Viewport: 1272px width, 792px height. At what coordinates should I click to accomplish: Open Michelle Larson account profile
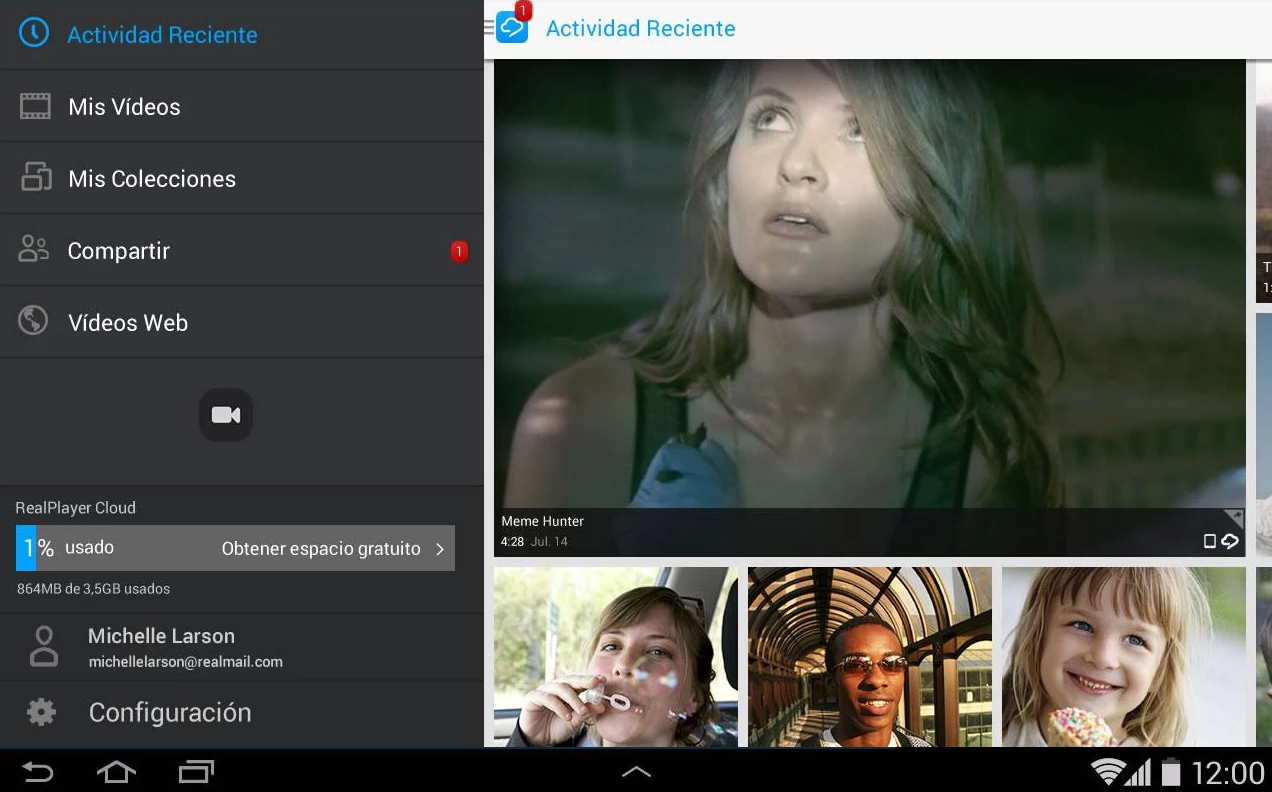pyautogui.click(x=241, y=647)
